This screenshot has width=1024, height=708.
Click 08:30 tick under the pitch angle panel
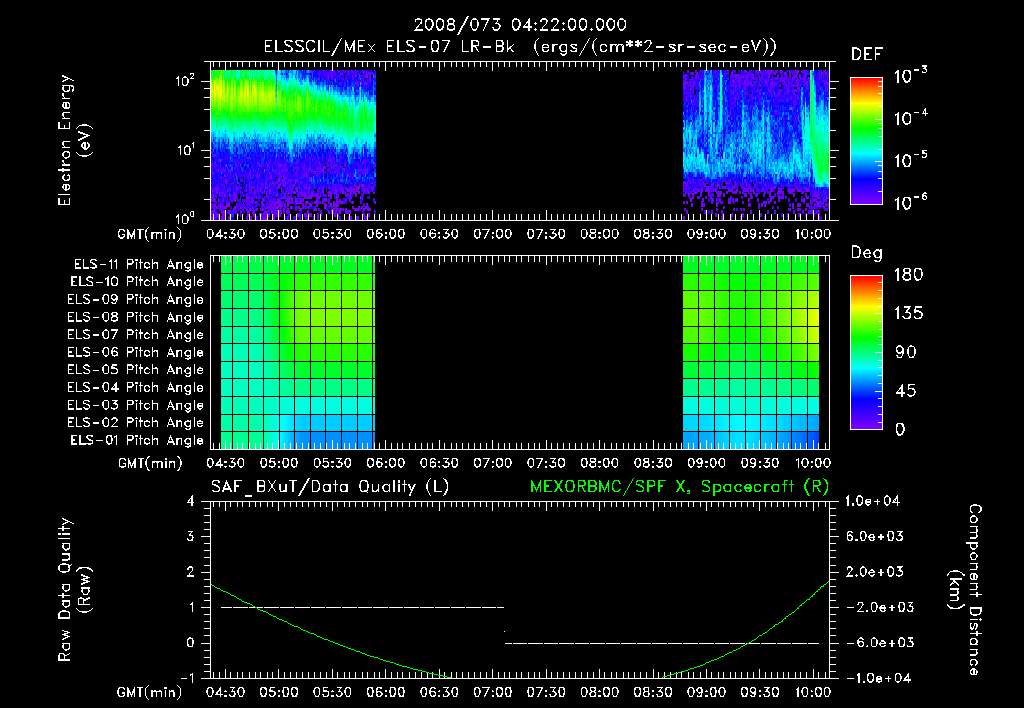coord(653,463)
